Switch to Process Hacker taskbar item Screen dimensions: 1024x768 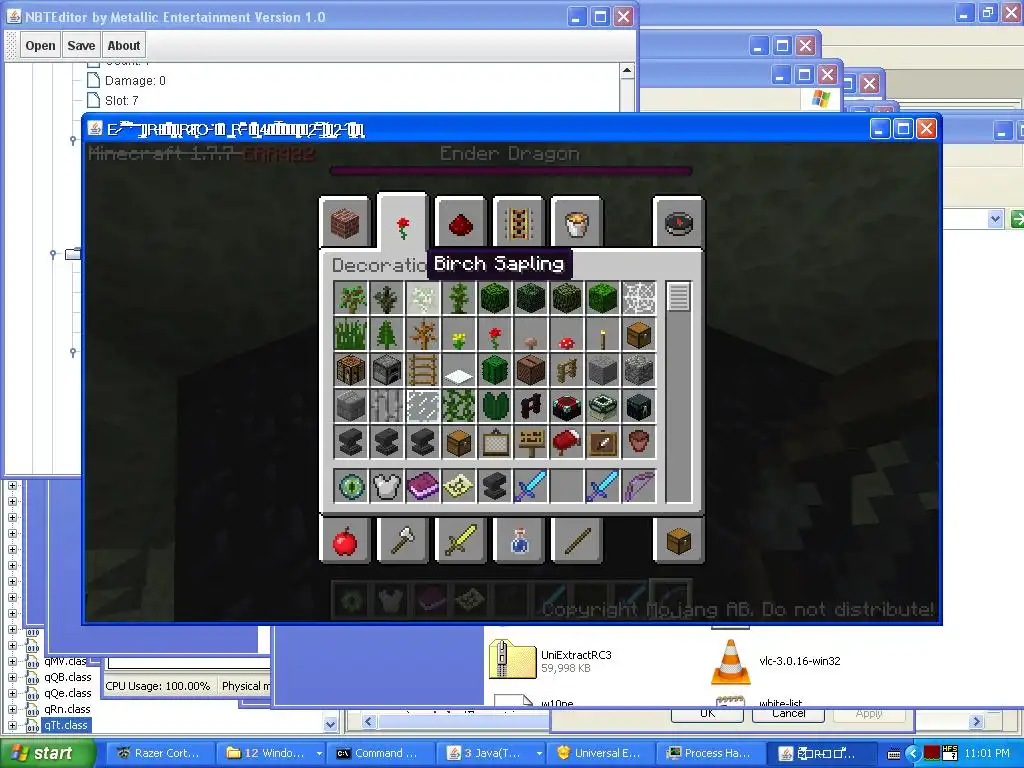point(709,753)
